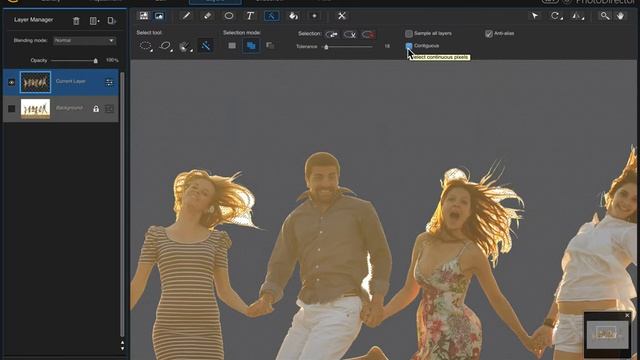640x360 pixels.
Task: Select the Hand pan tool
Action: [620, 16]
